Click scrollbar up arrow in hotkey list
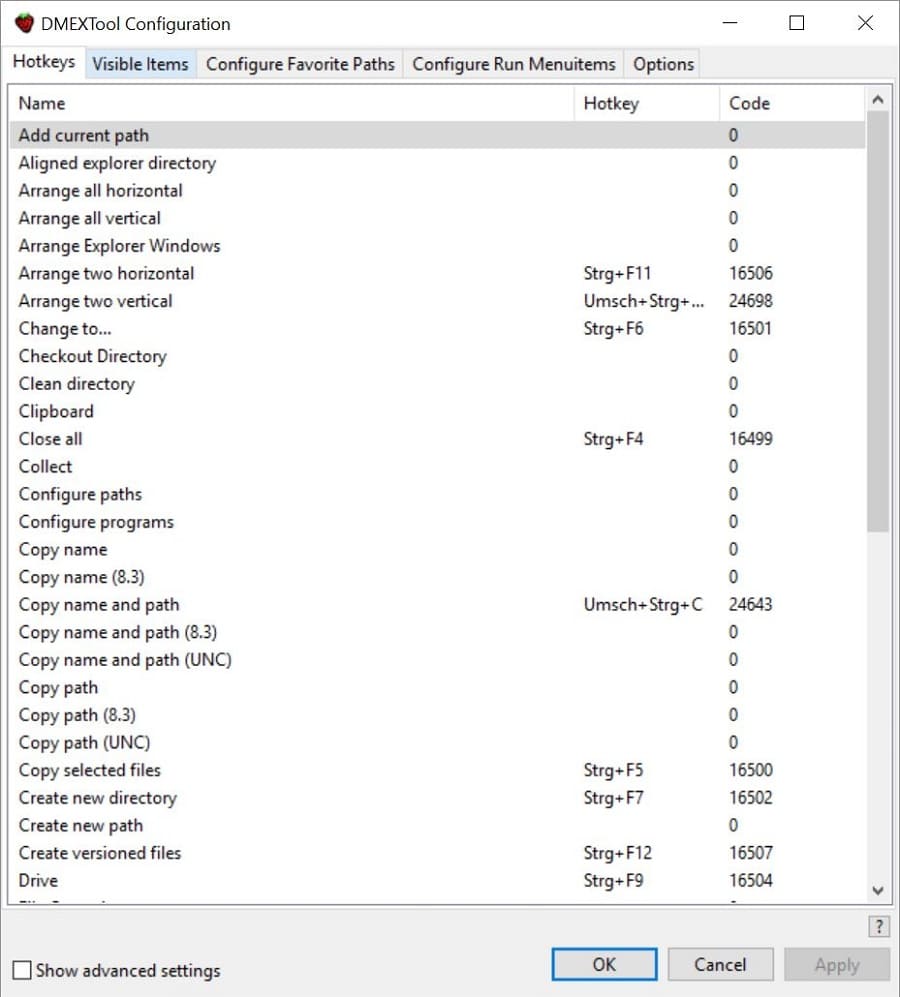The height and width of the screenshot is (997, 900). click(x=878, y=100)
